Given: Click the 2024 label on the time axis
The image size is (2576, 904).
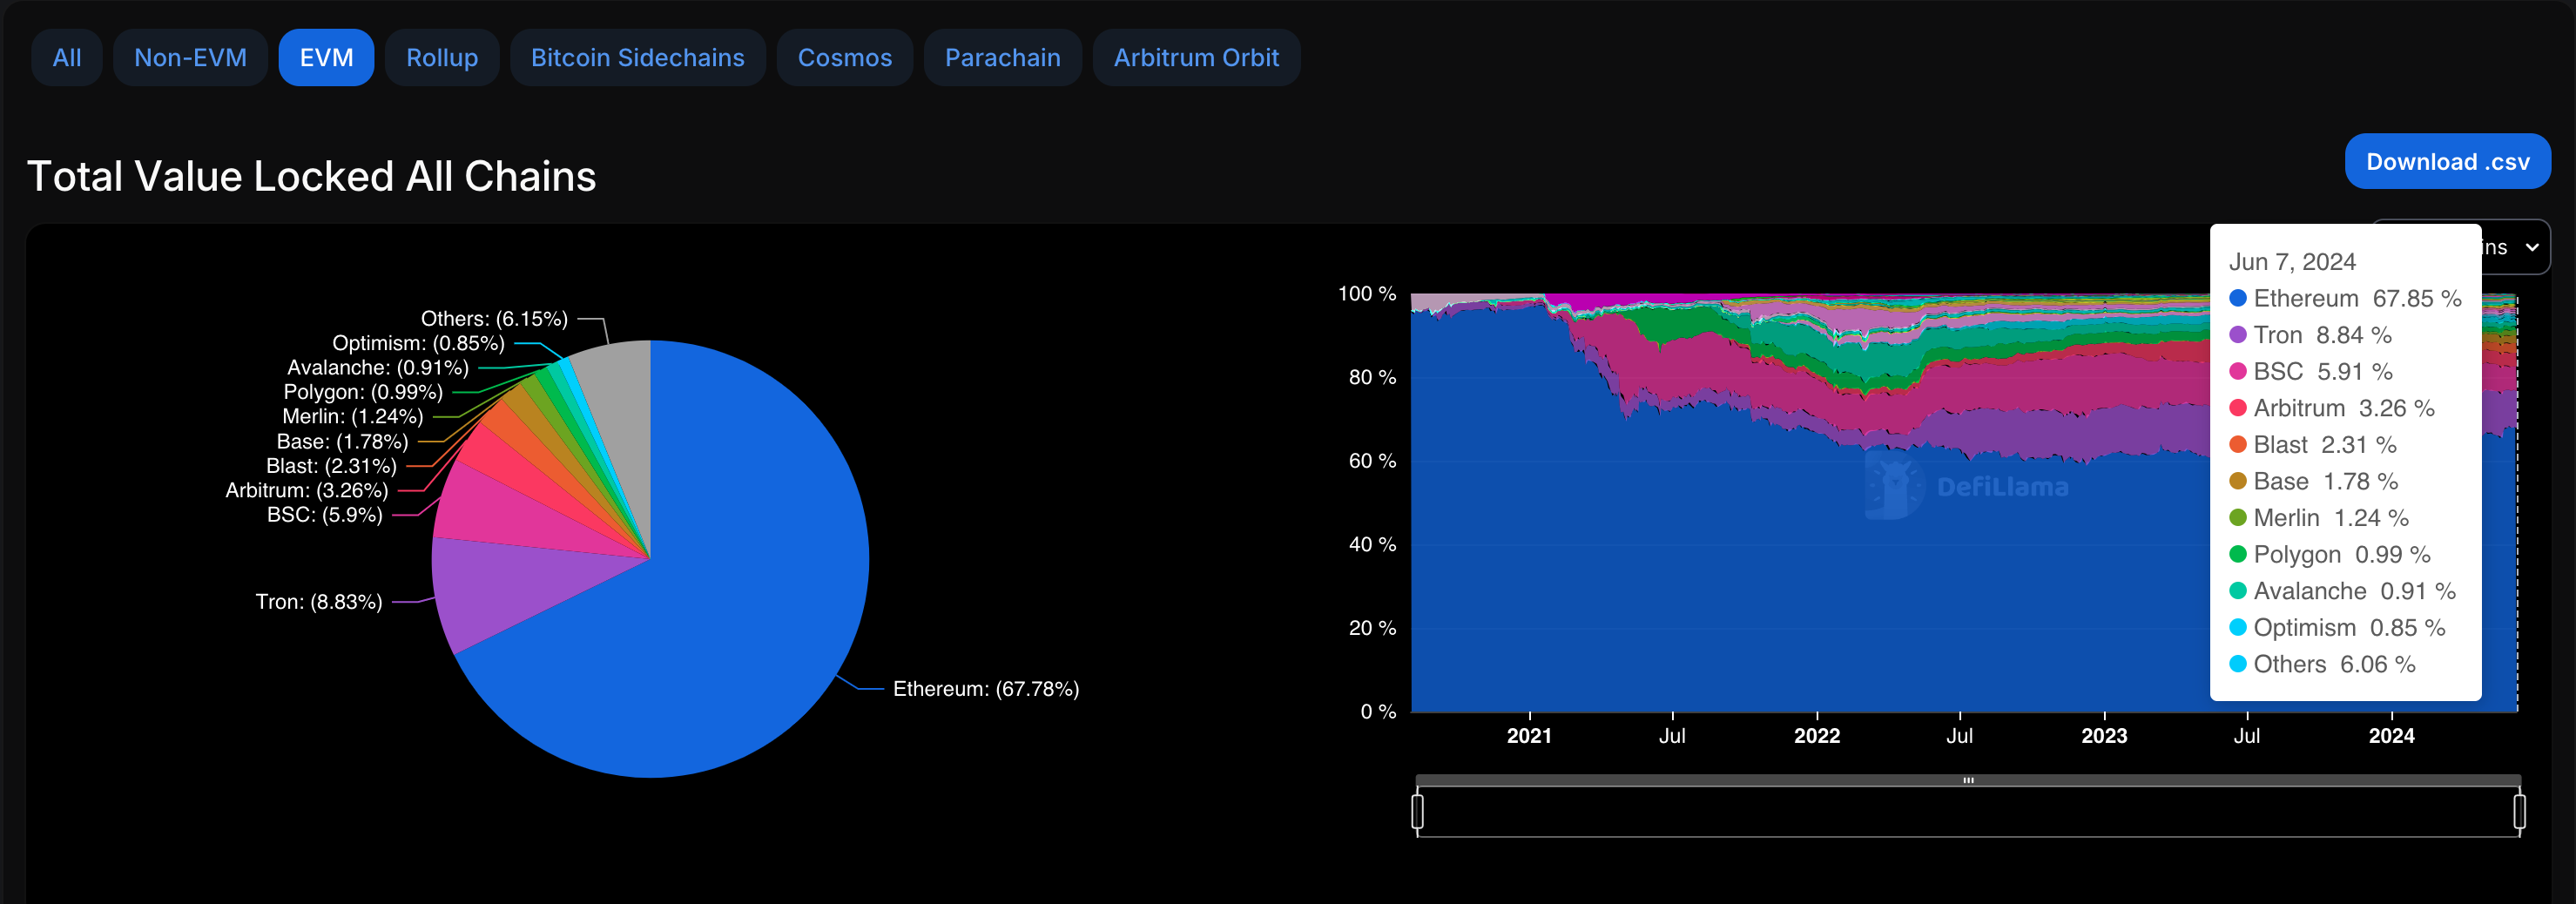Looking at the screenshot, I should pos(2391,736).
